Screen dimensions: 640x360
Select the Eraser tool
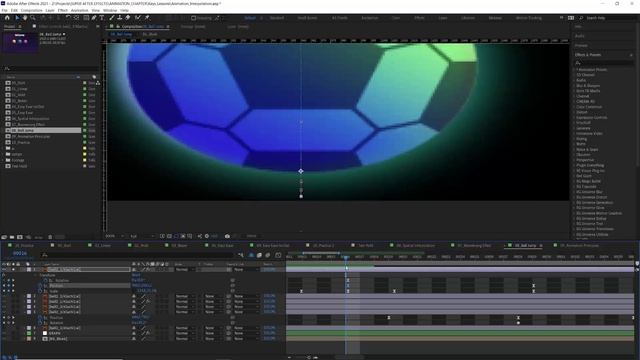point(127,18)
